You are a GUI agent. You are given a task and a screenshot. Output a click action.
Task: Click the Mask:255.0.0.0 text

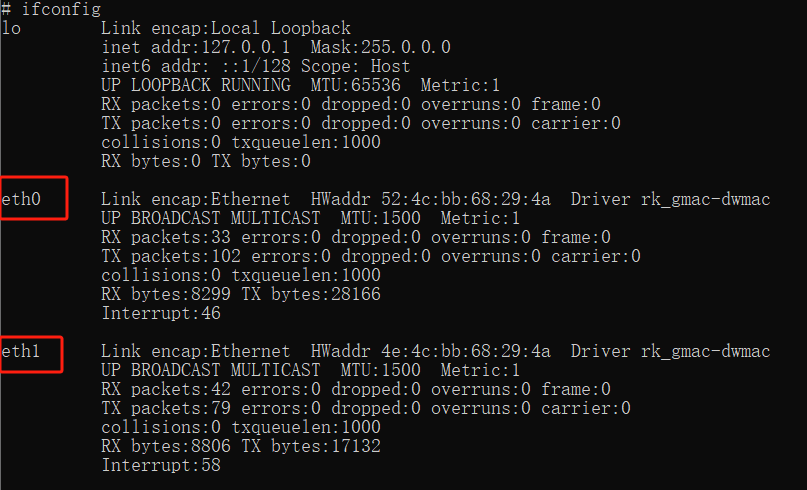coord(381,47)
